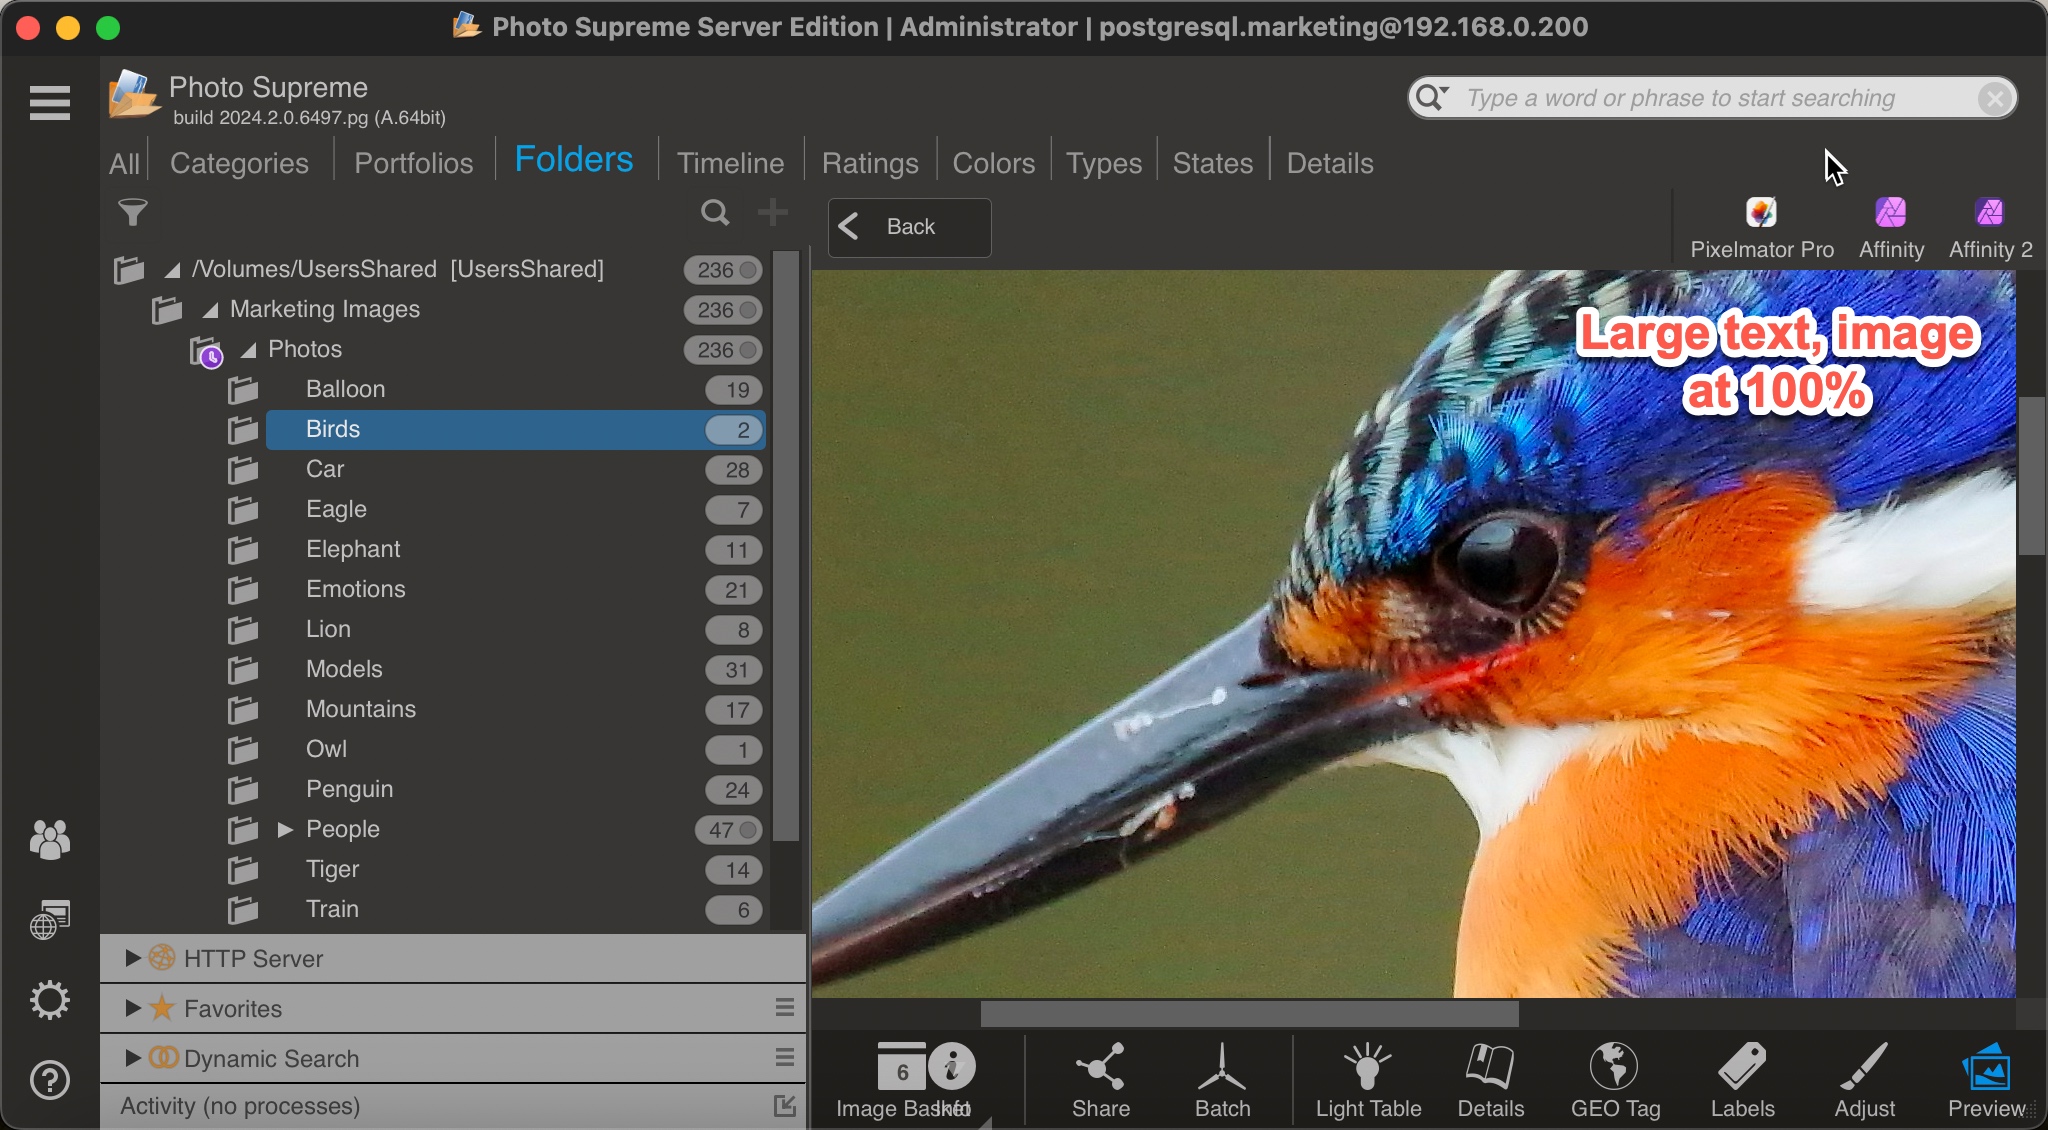Open the Adjust tool
This screenshot has height=1130, width=2048.
(1864, 1080)
